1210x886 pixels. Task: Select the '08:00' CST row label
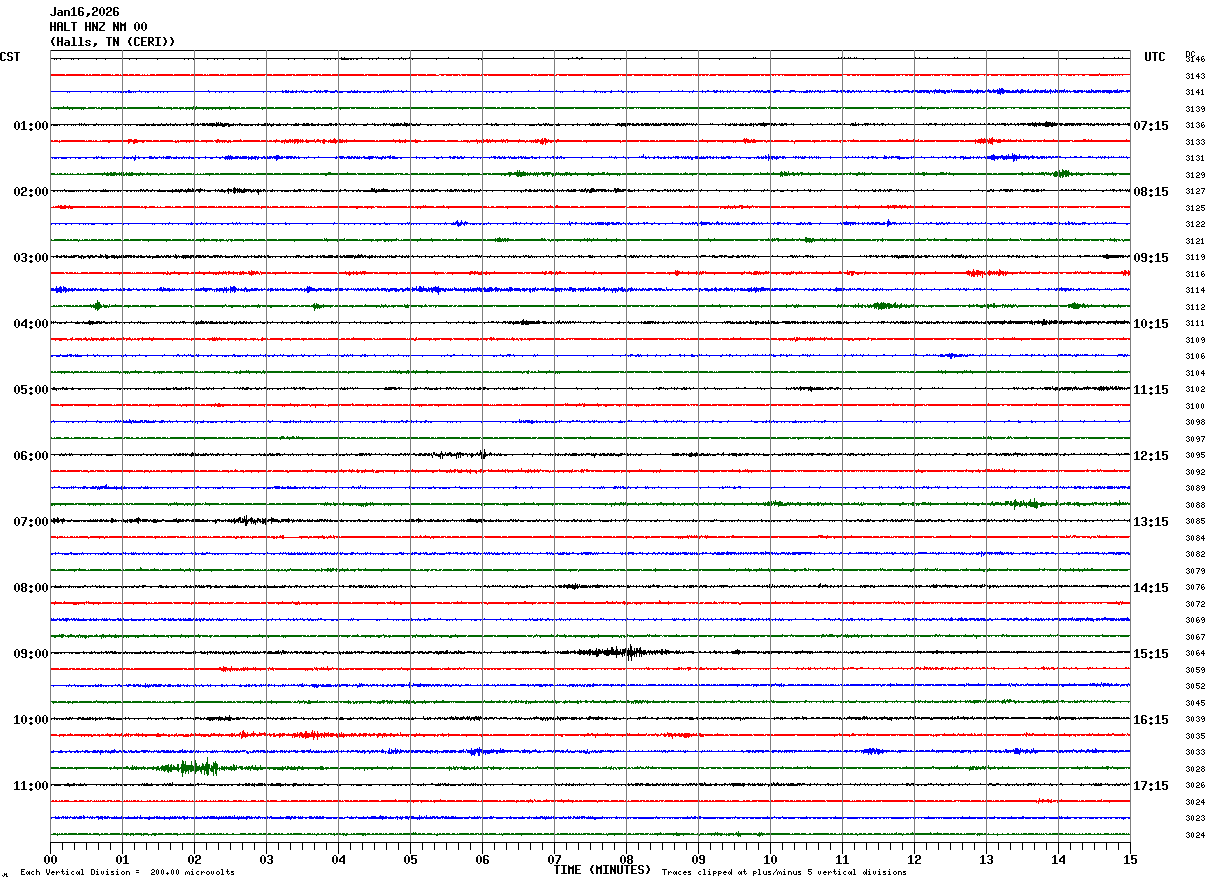[31, 588]
